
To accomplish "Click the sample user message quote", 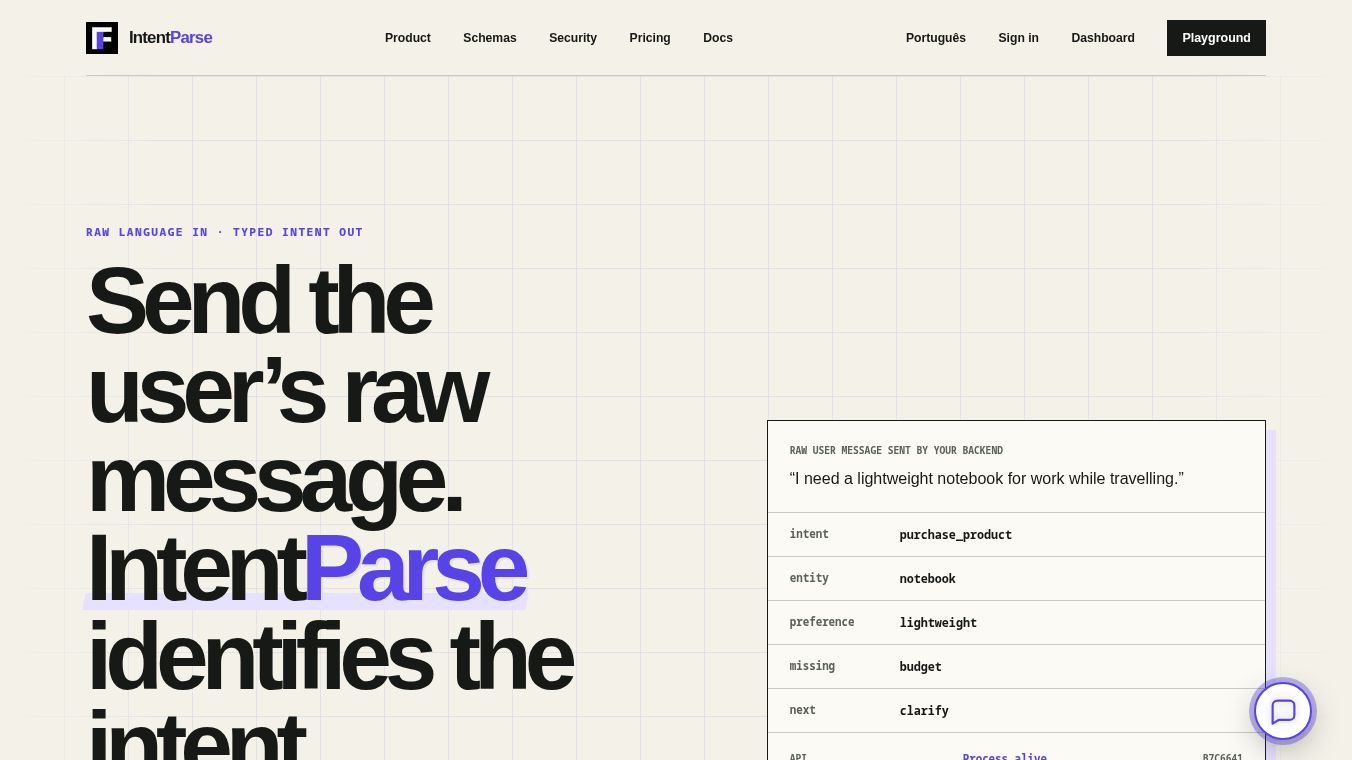I will click(x=987, y=479).
